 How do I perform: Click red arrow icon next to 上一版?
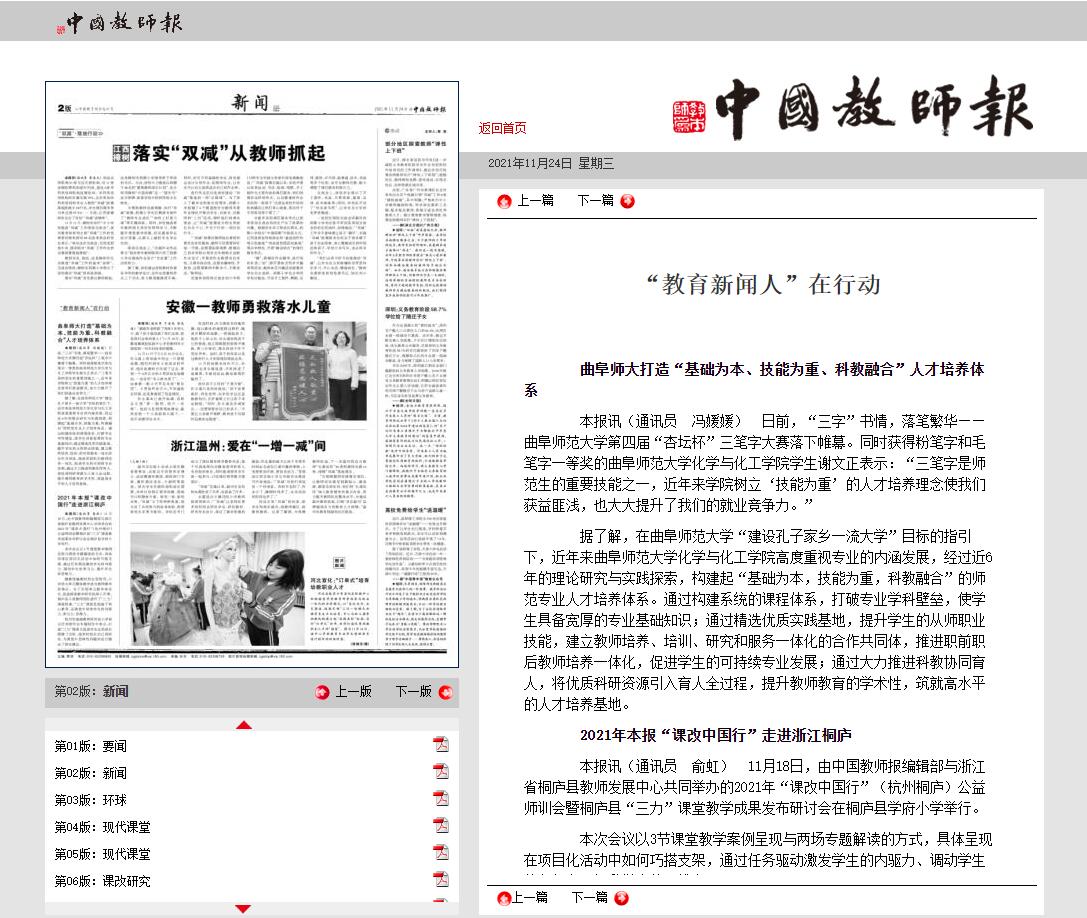(x=322, y=691)
